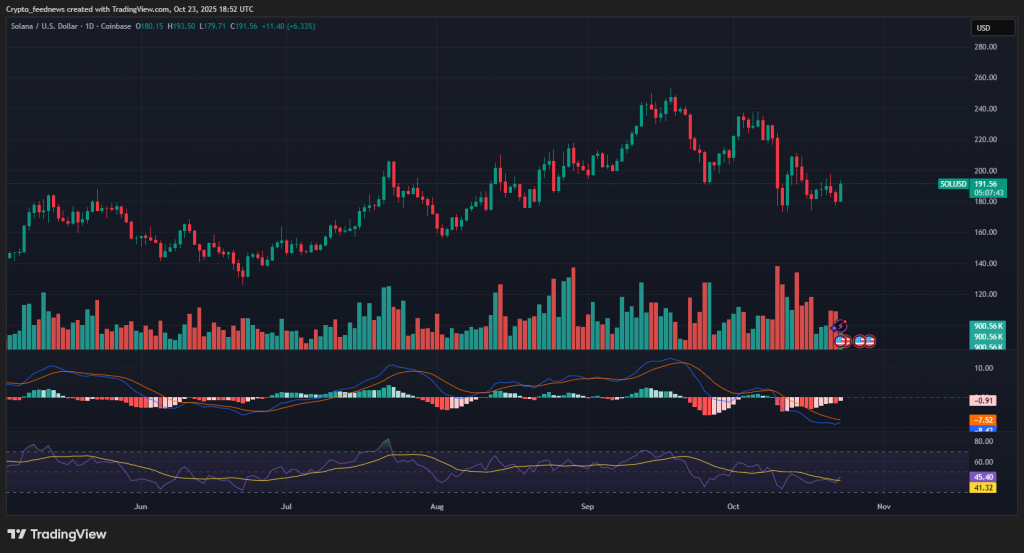Select the leftmost US flag event icon
1024x553 pixels.
[x=841, y=341]
